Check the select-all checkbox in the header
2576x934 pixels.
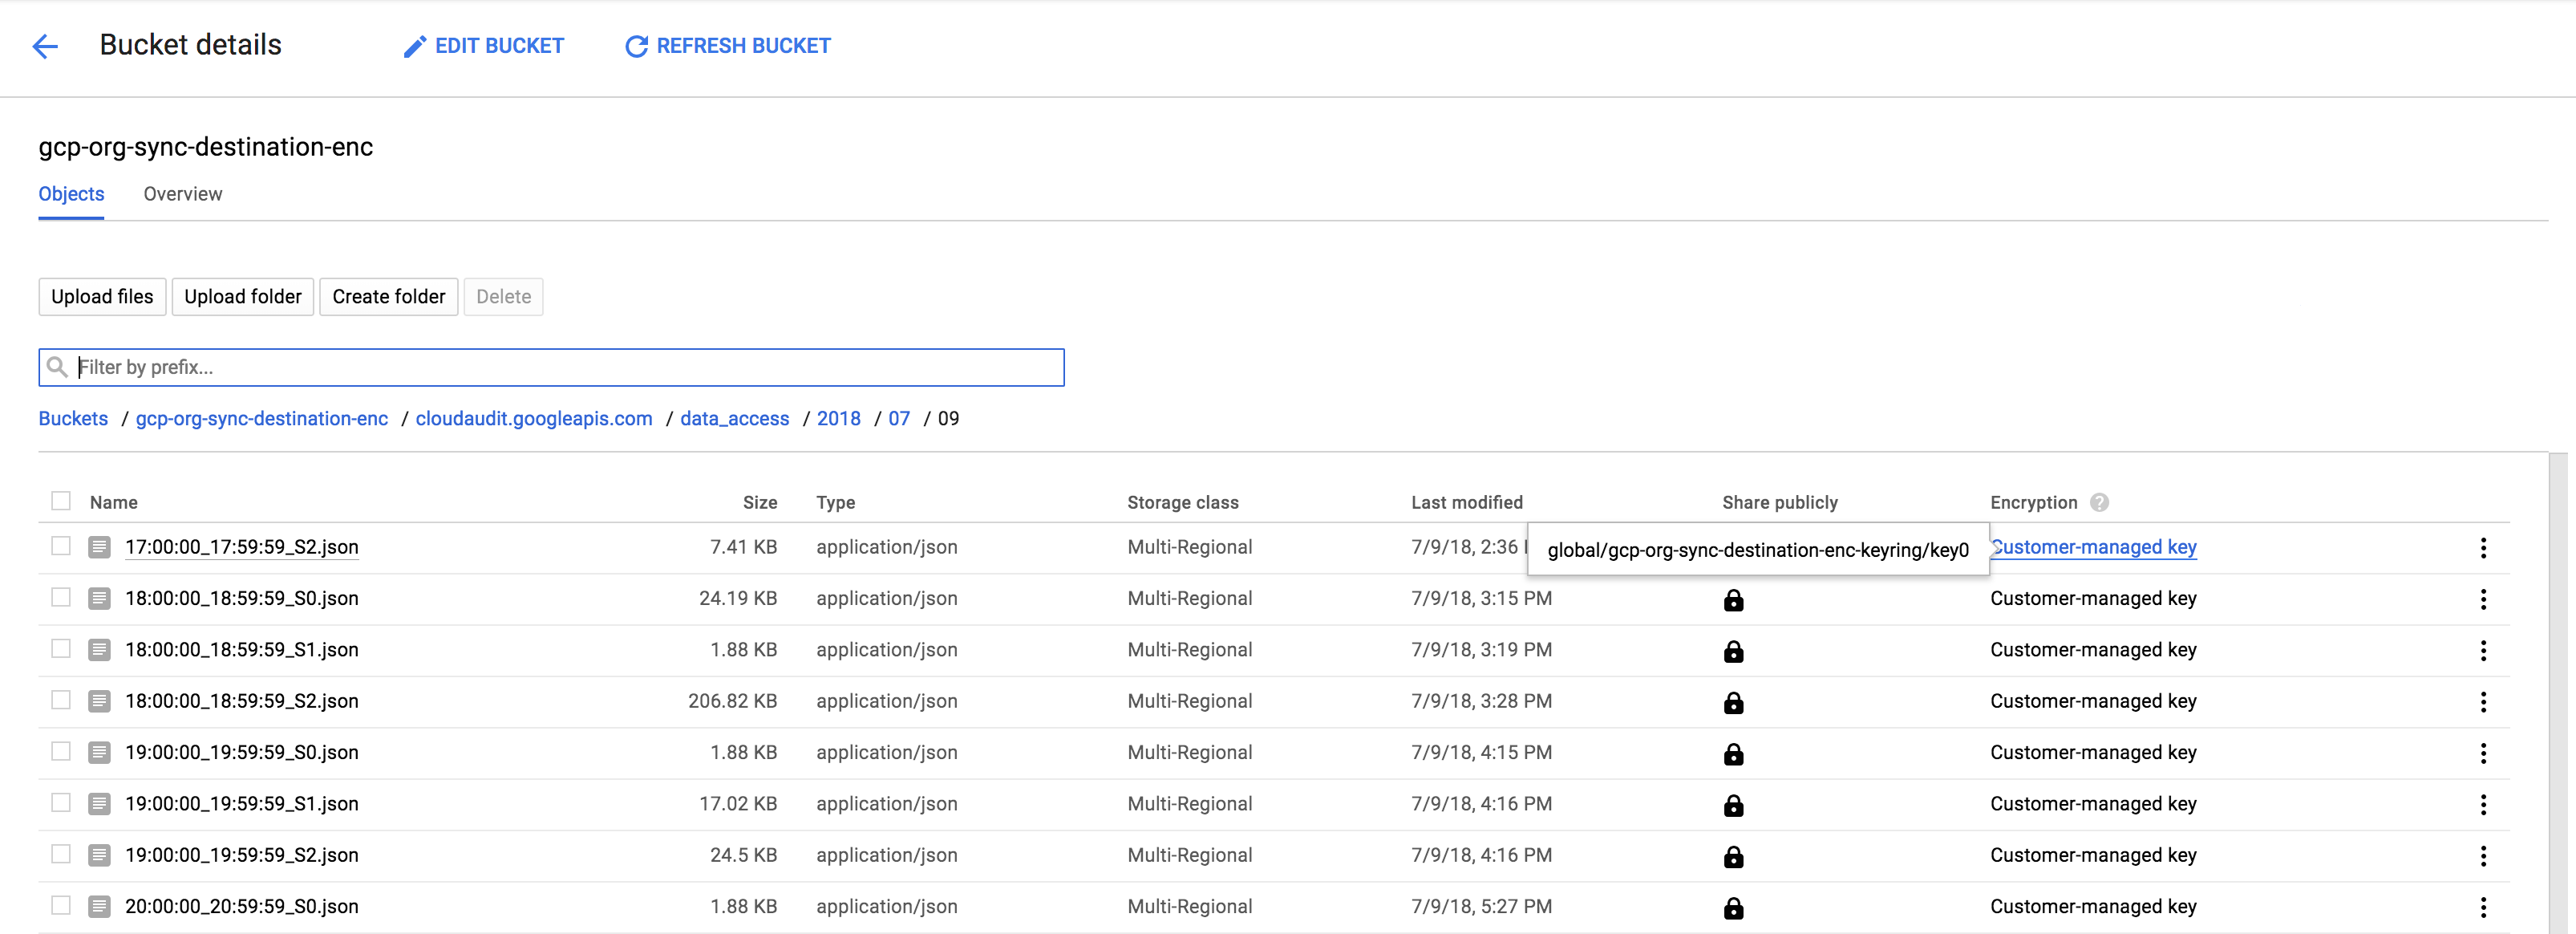click(x=61, y=500)
